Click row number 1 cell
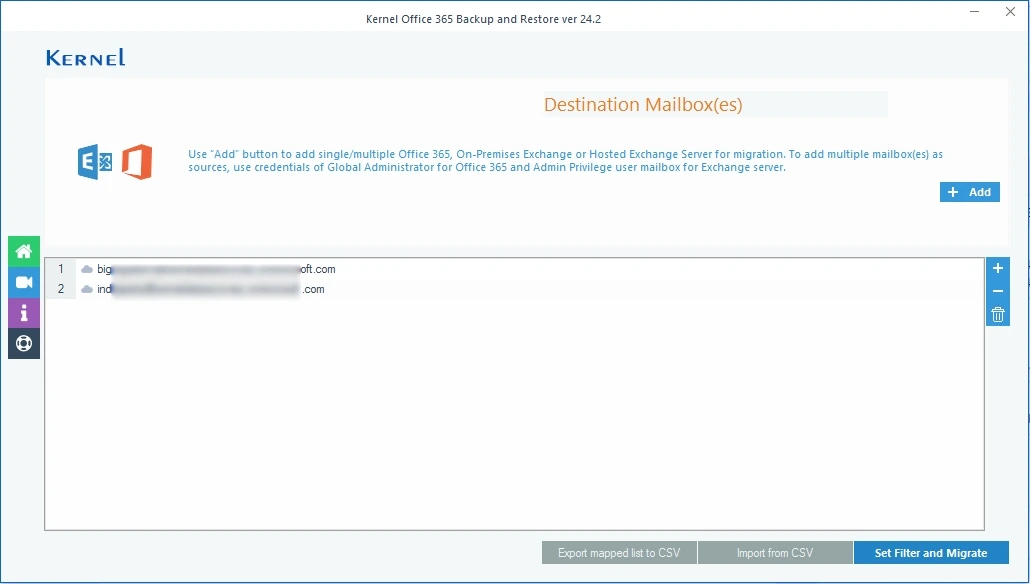The height and width of the screenshot is (584, 1030). tap(61, 269)
